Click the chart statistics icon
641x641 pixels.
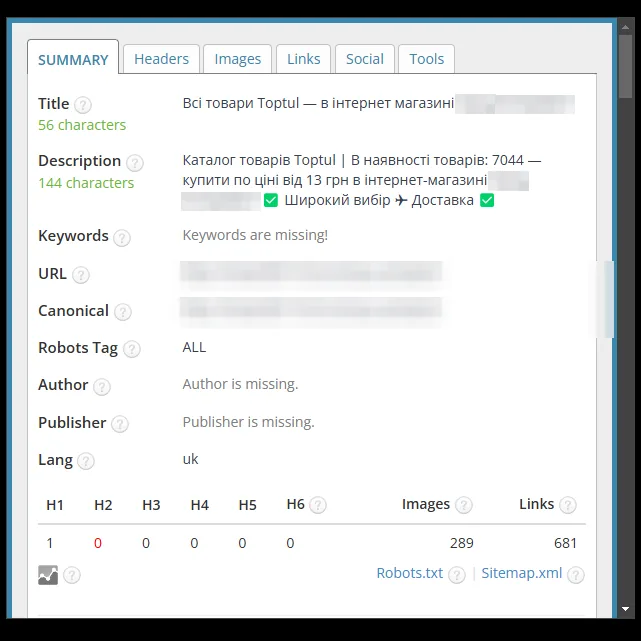click(x=48, y=575)
